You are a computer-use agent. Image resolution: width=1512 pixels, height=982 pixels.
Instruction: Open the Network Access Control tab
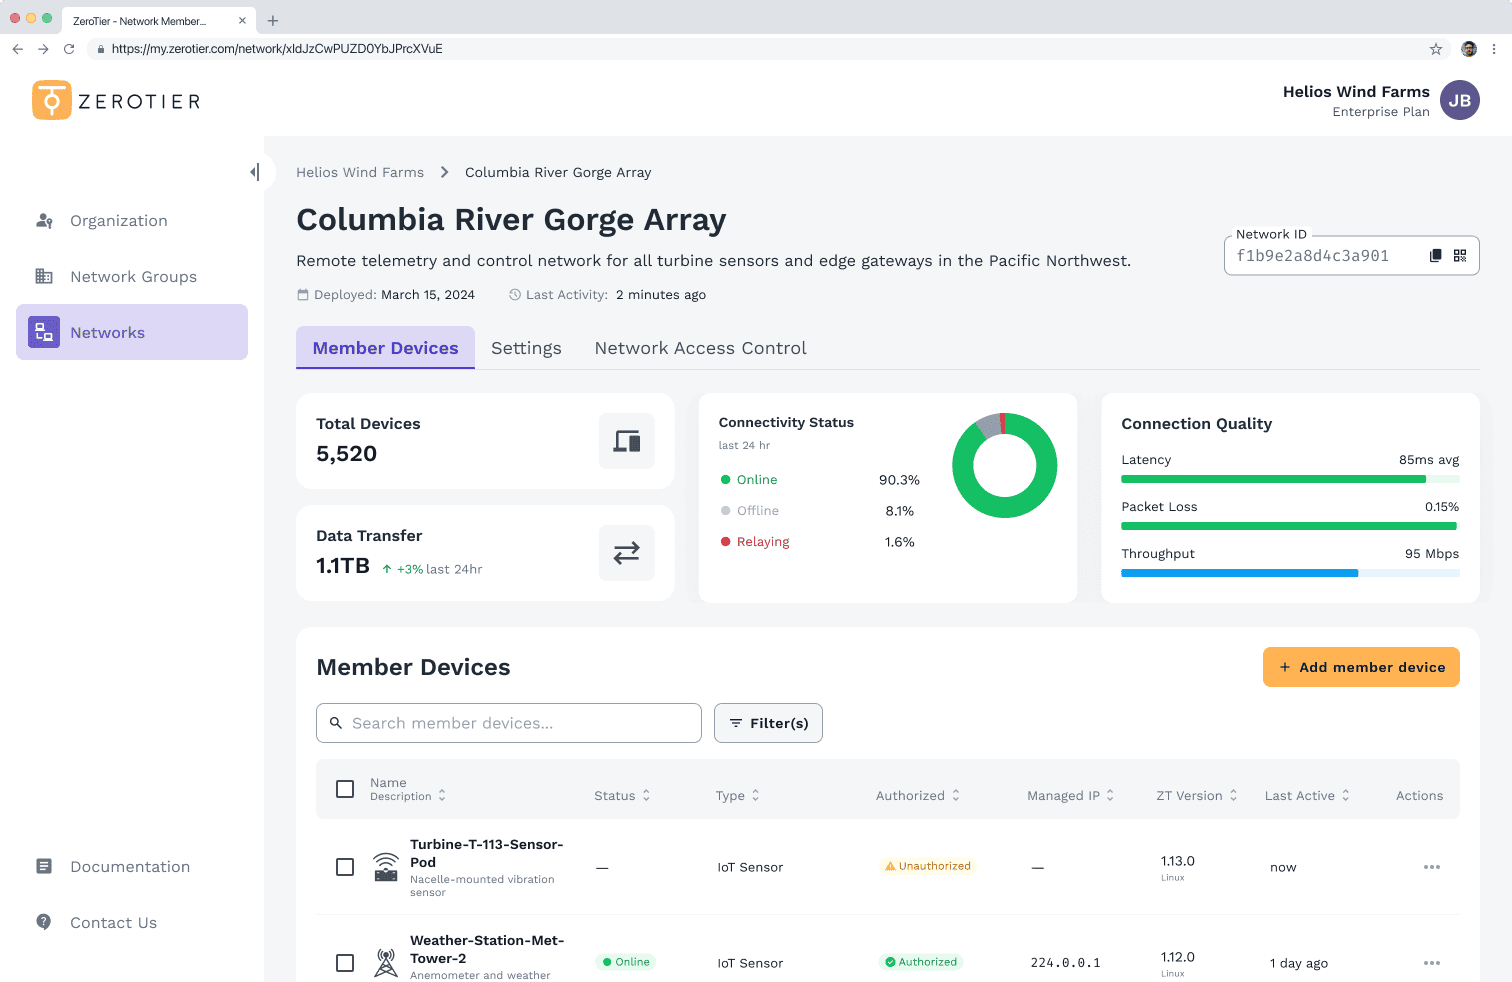pyautogui.click(x=700, y=348)
